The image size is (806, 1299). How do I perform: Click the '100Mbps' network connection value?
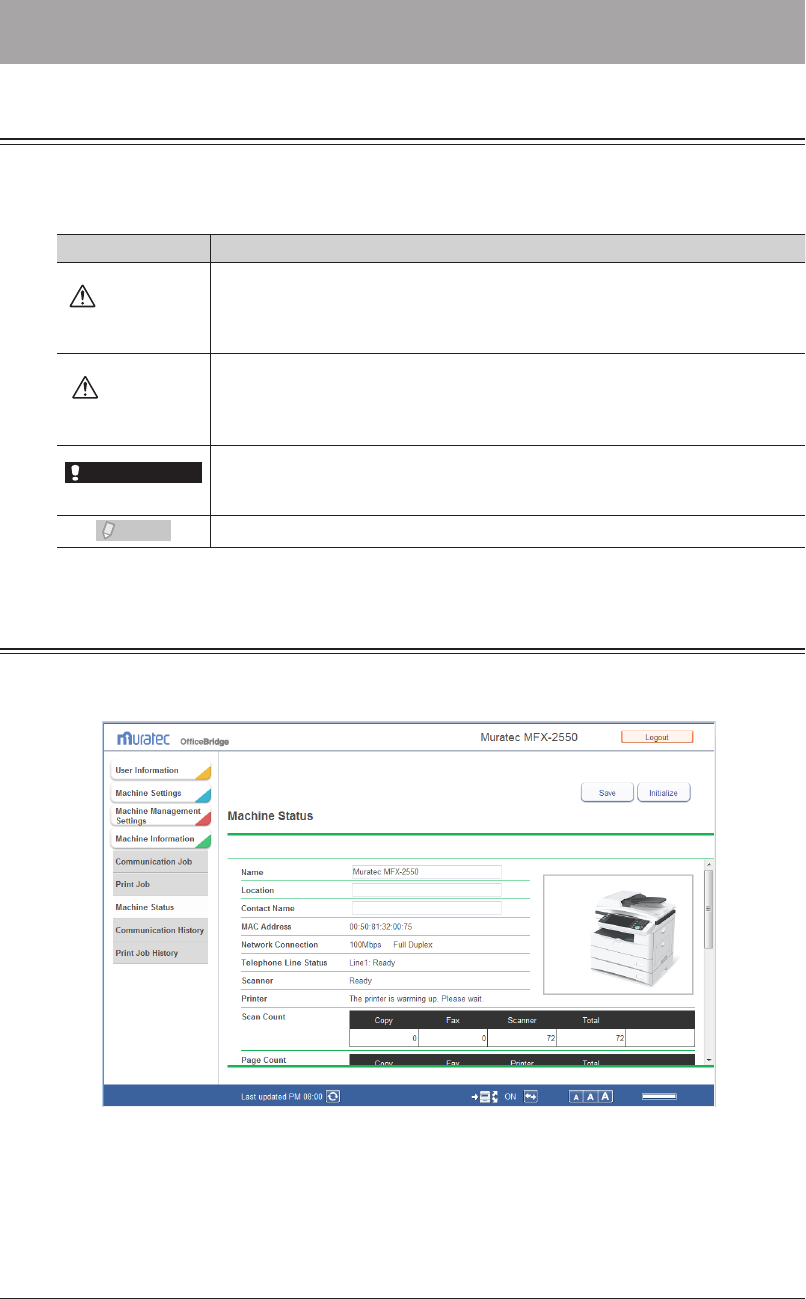[365, 944]
